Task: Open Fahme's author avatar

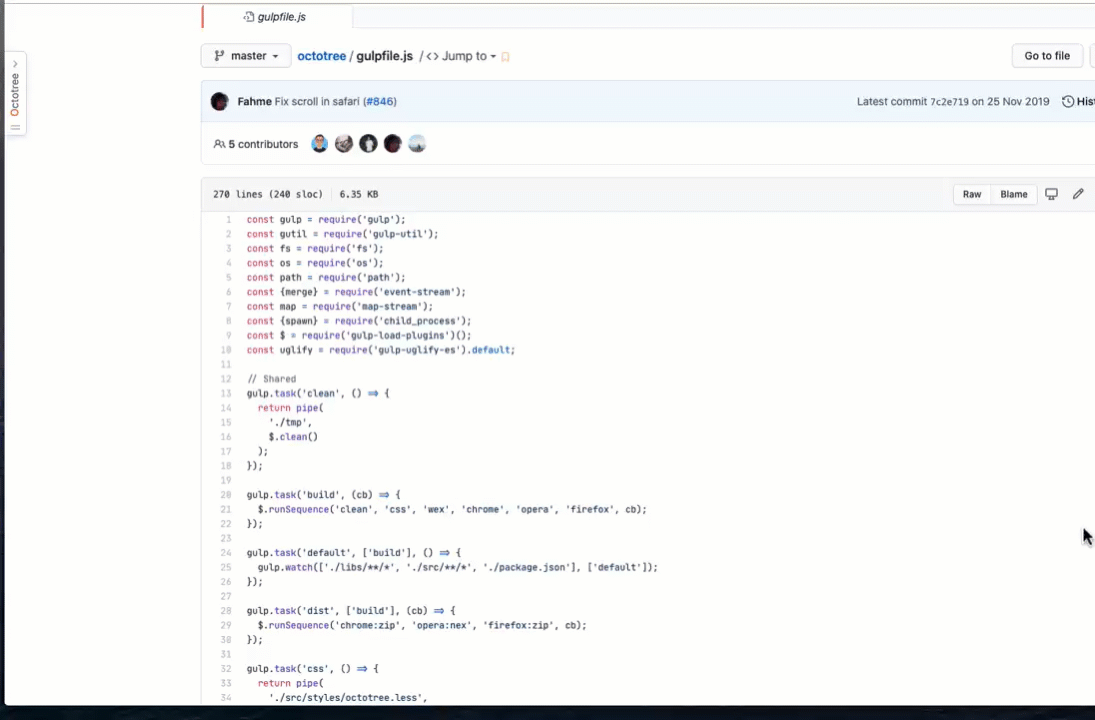Action: click(219, 101)
